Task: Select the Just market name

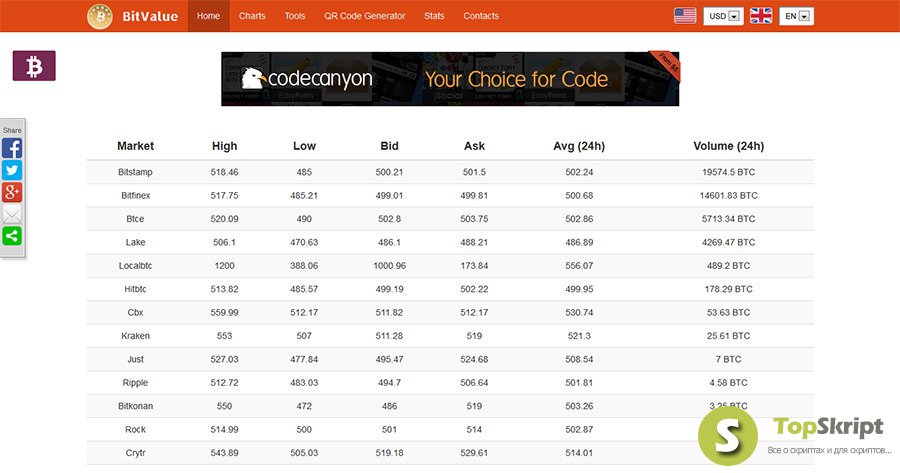Action: click(135, 359)
